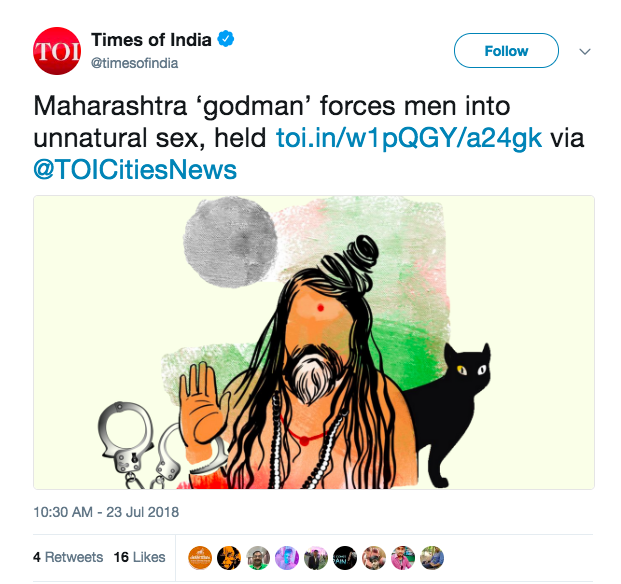621x584 pixels.
Task: Open the first orange liker avatar
Action: coord(200,557)
